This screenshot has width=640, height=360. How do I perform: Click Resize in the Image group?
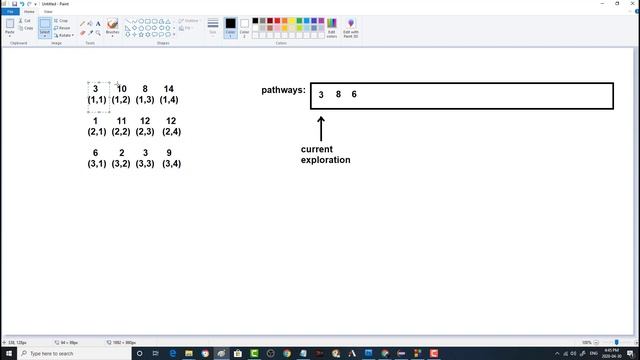coord(62,28)
